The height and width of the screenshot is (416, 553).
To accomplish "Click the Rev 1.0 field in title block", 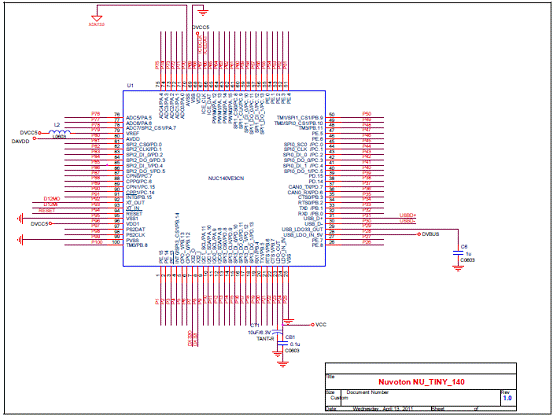I will click(x=508, y=397).
